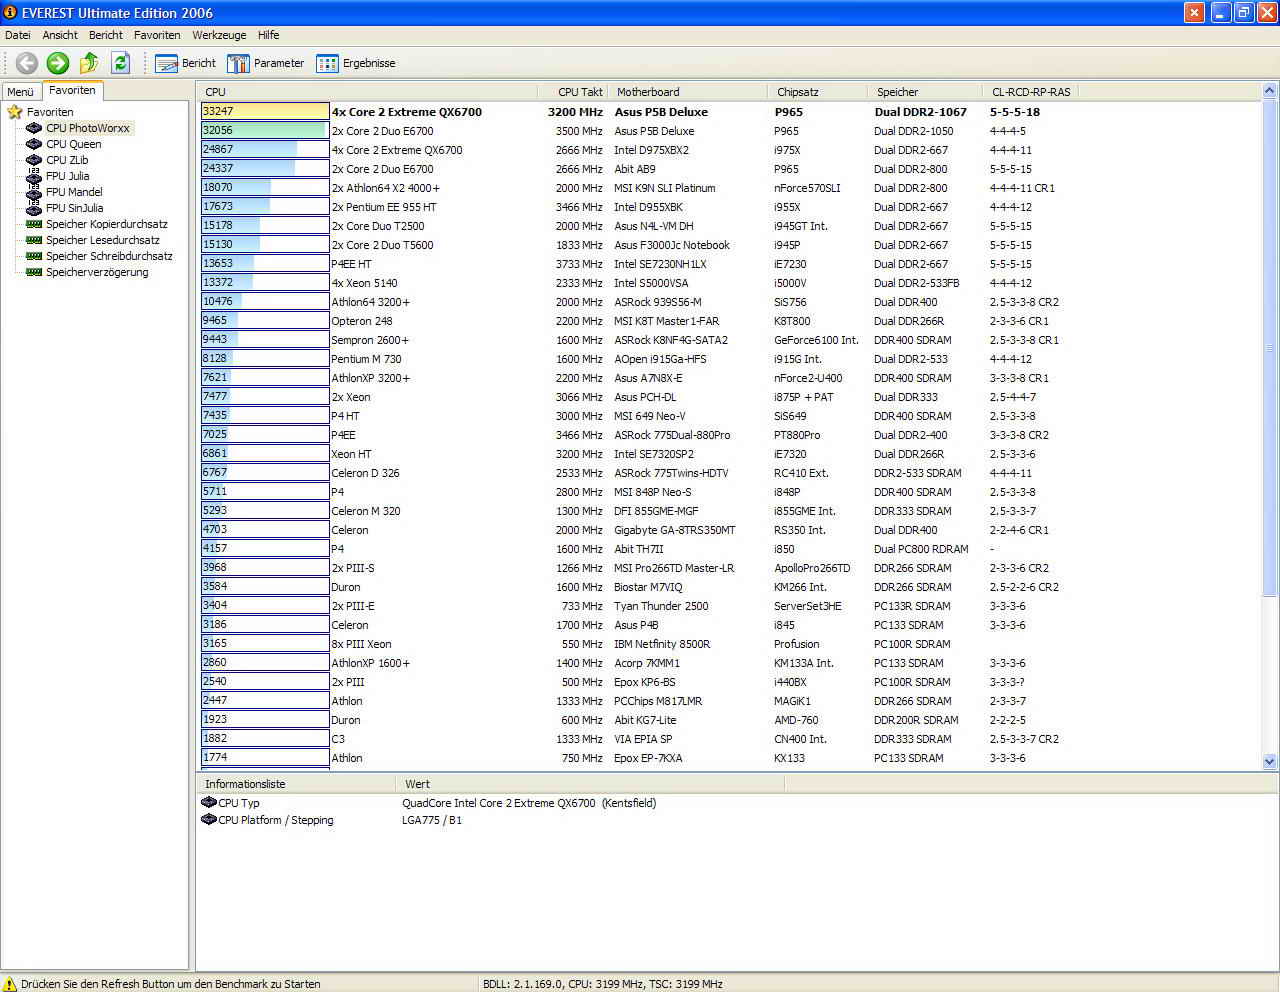The width and height of the screenshot is (1280, 992).
Task: Select the 32056 green score bar
Action: click(x=265, y=130)
